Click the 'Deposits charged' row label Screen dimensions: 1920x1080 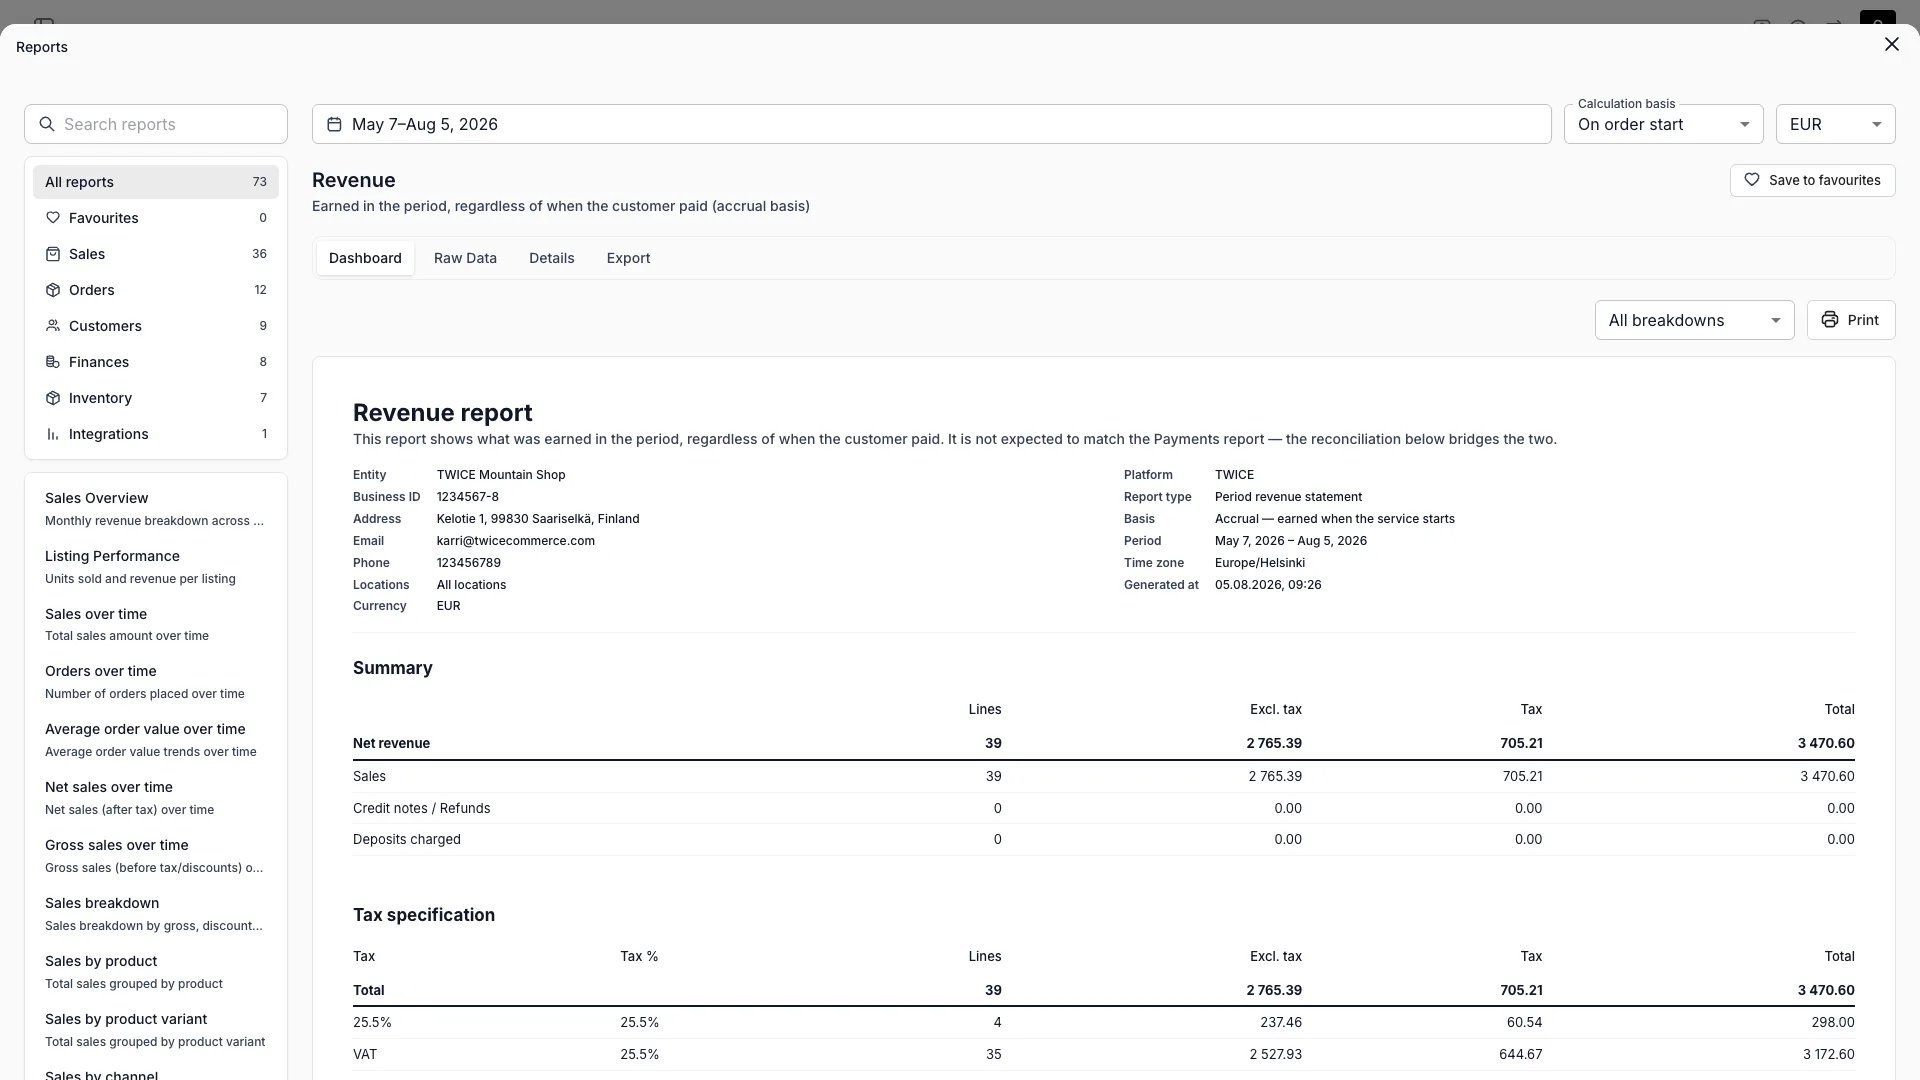pyautogui.click(x=407, y=839)
